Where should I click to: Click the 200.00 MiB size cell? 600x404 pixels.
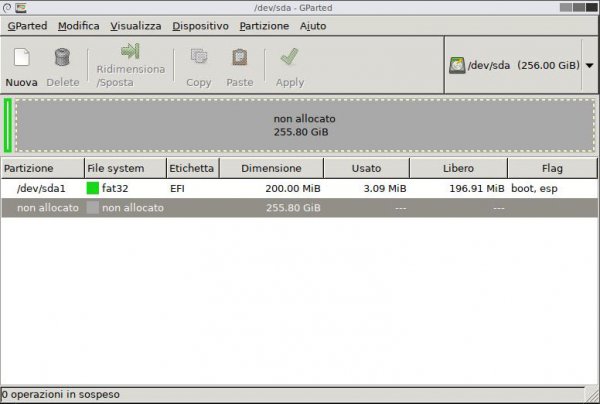tap(293, 188)
